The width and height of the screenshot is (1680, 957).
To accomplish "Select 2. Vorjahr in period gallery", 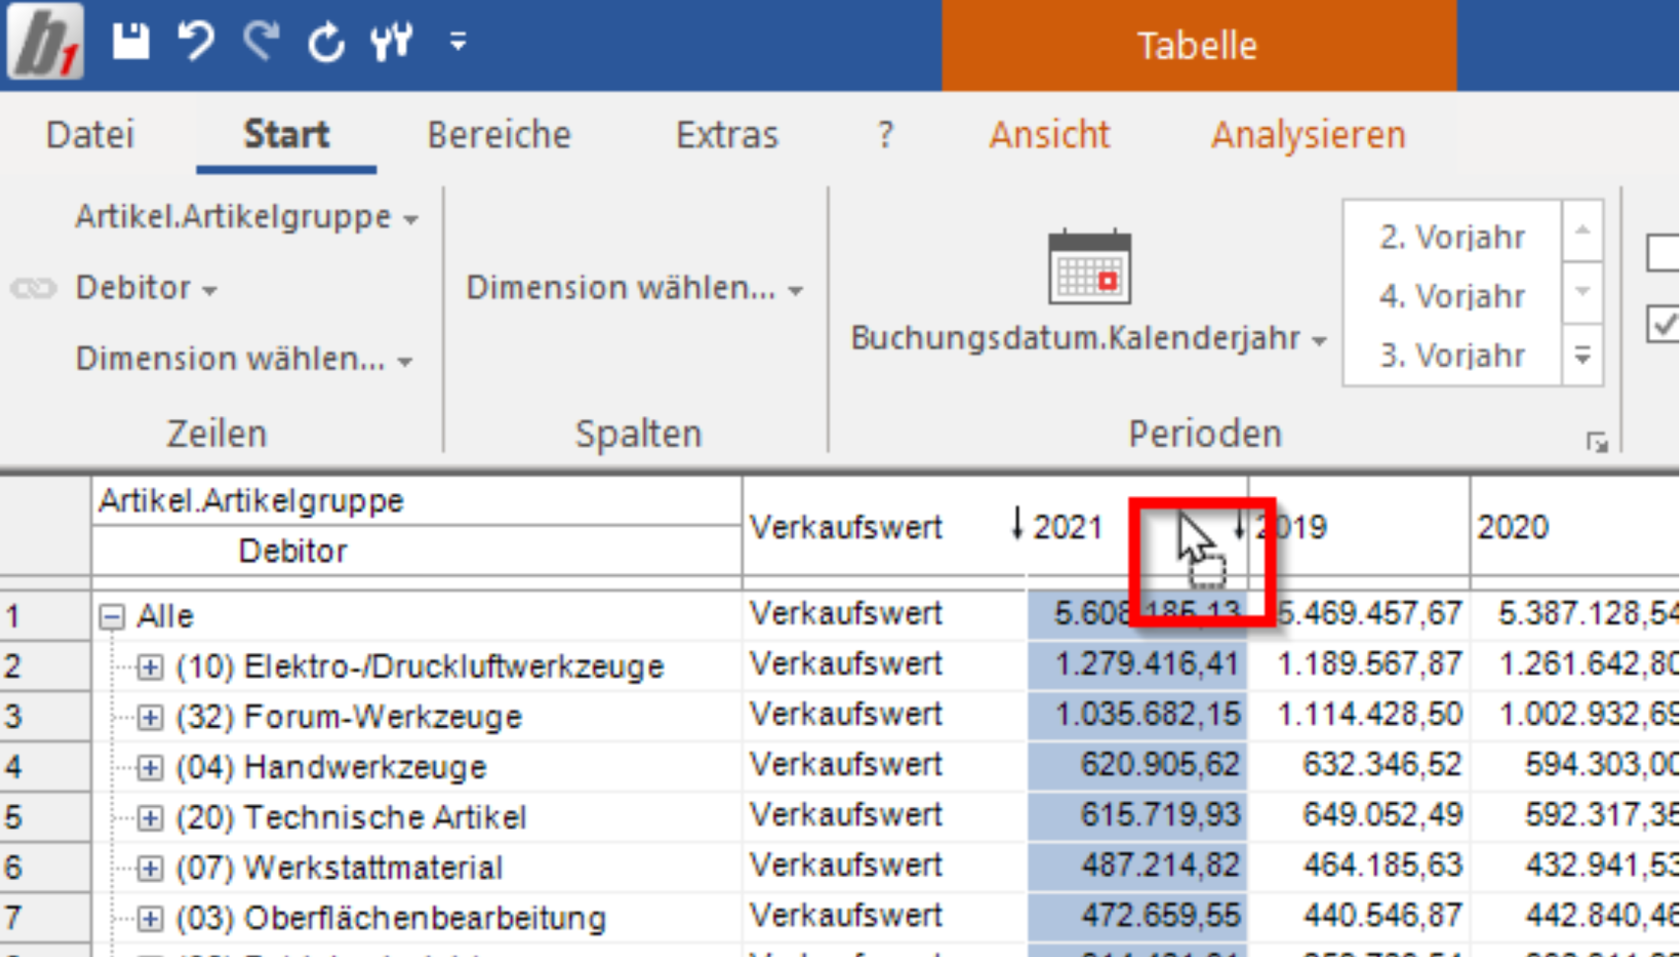I will [x=1453, y=237].
